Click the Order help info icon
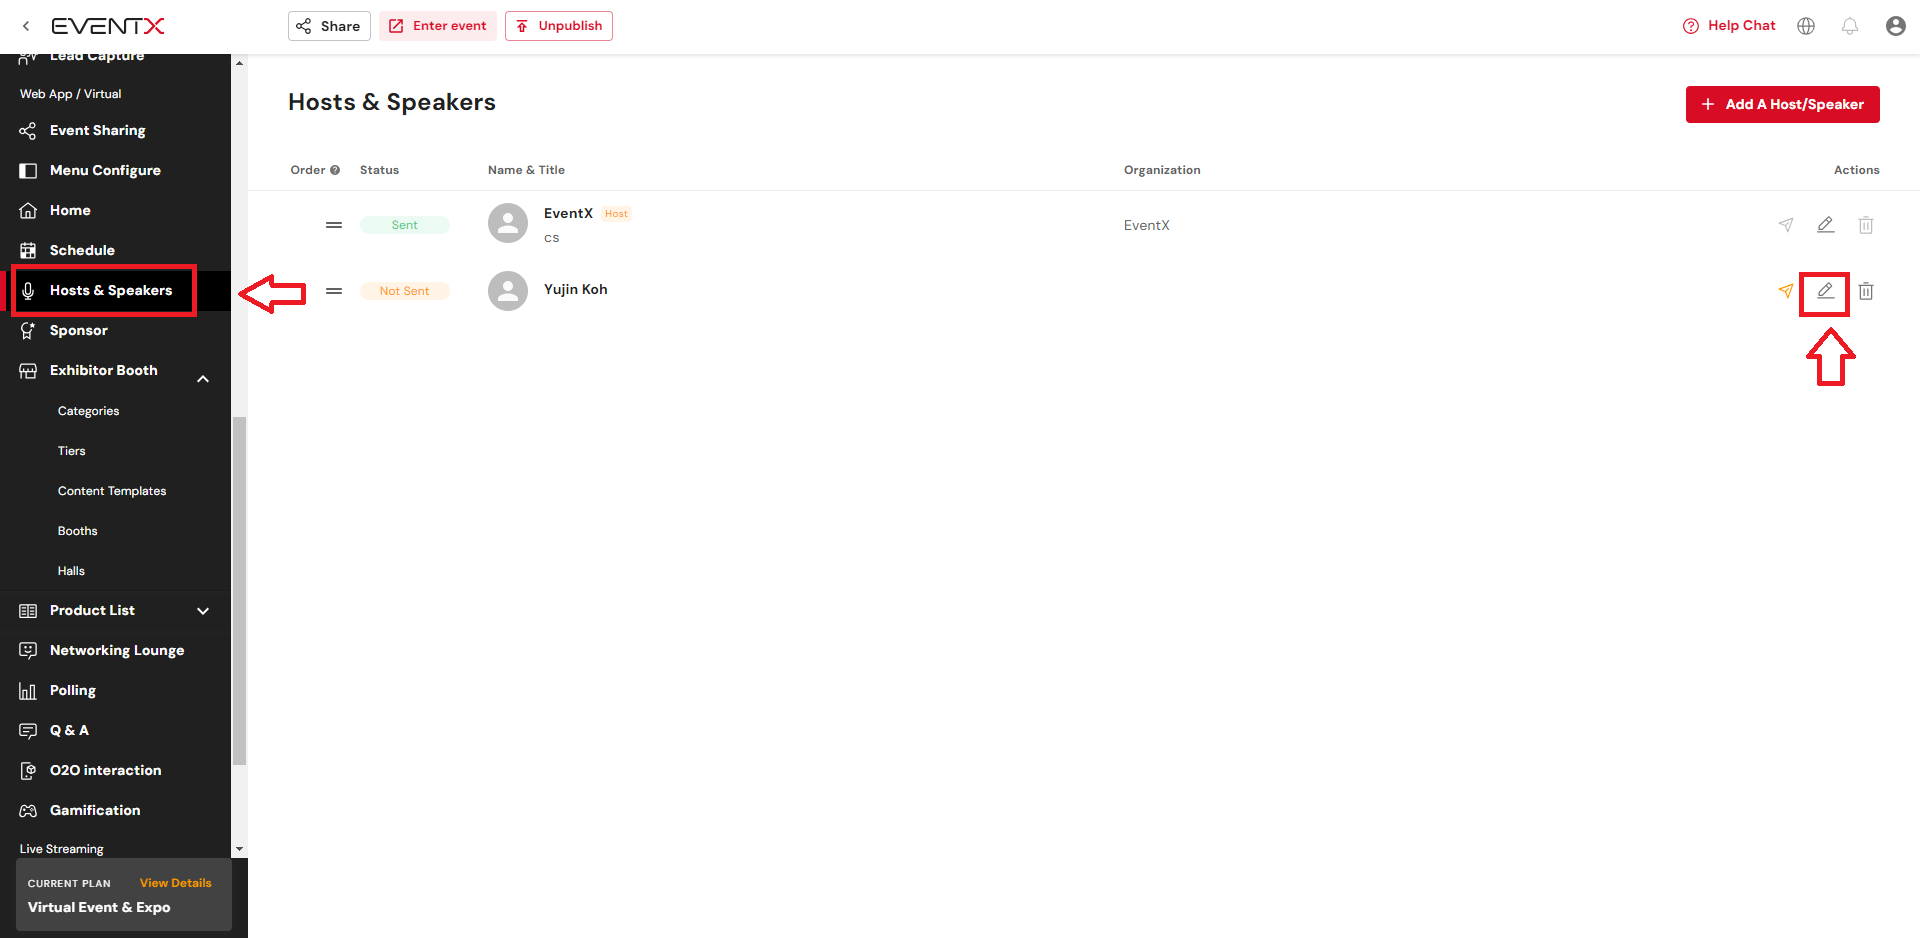Screen dimensions: 1920x938 pos(335,170)
